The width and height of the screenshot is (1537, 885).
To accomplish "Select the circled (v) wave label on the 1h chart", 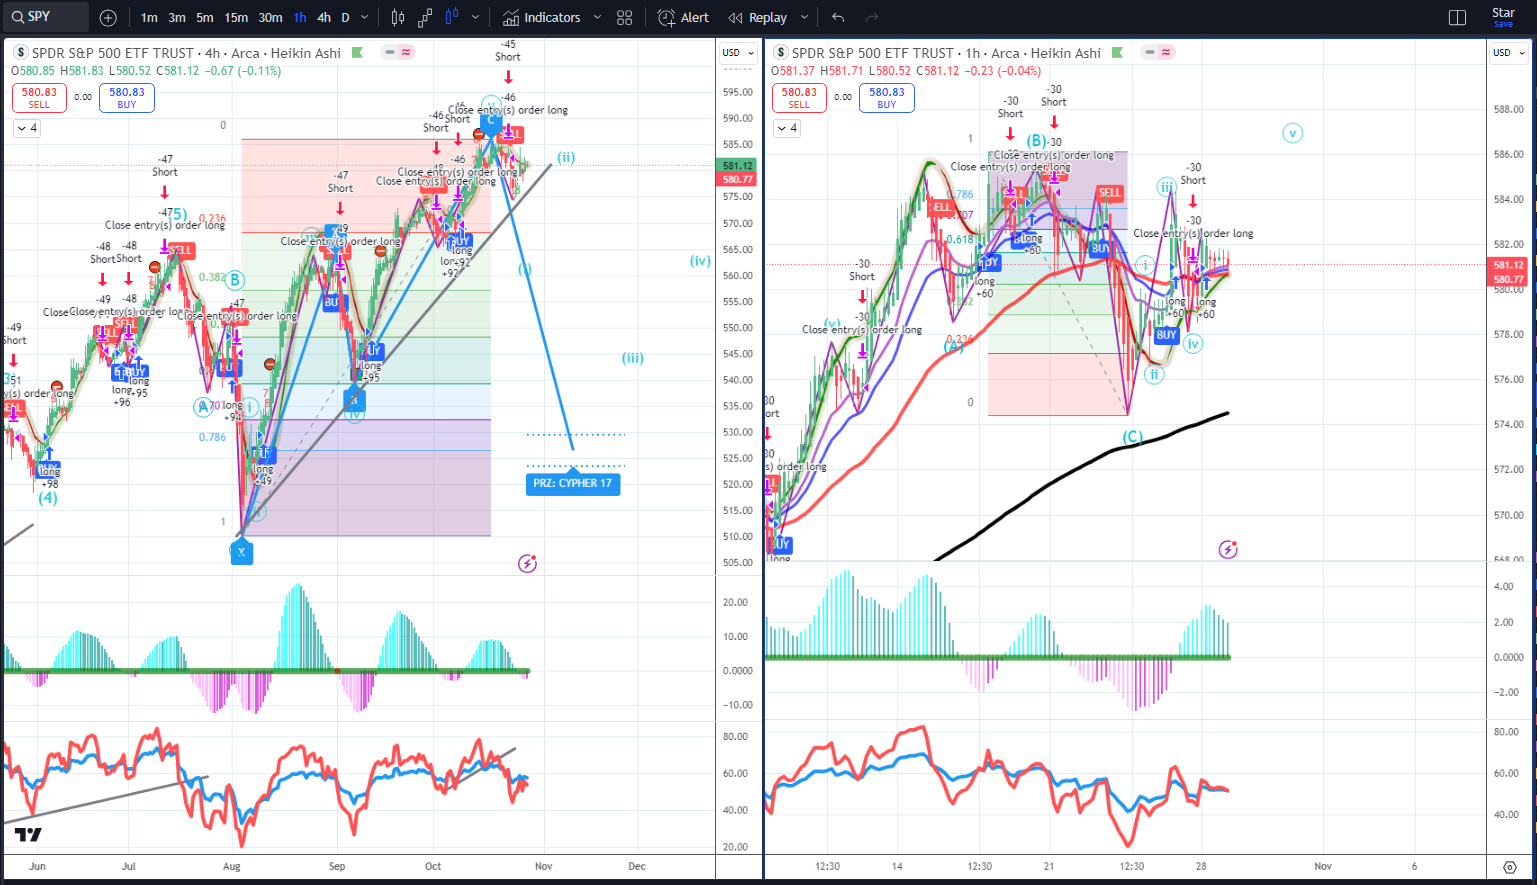I will click(1293, 133).
